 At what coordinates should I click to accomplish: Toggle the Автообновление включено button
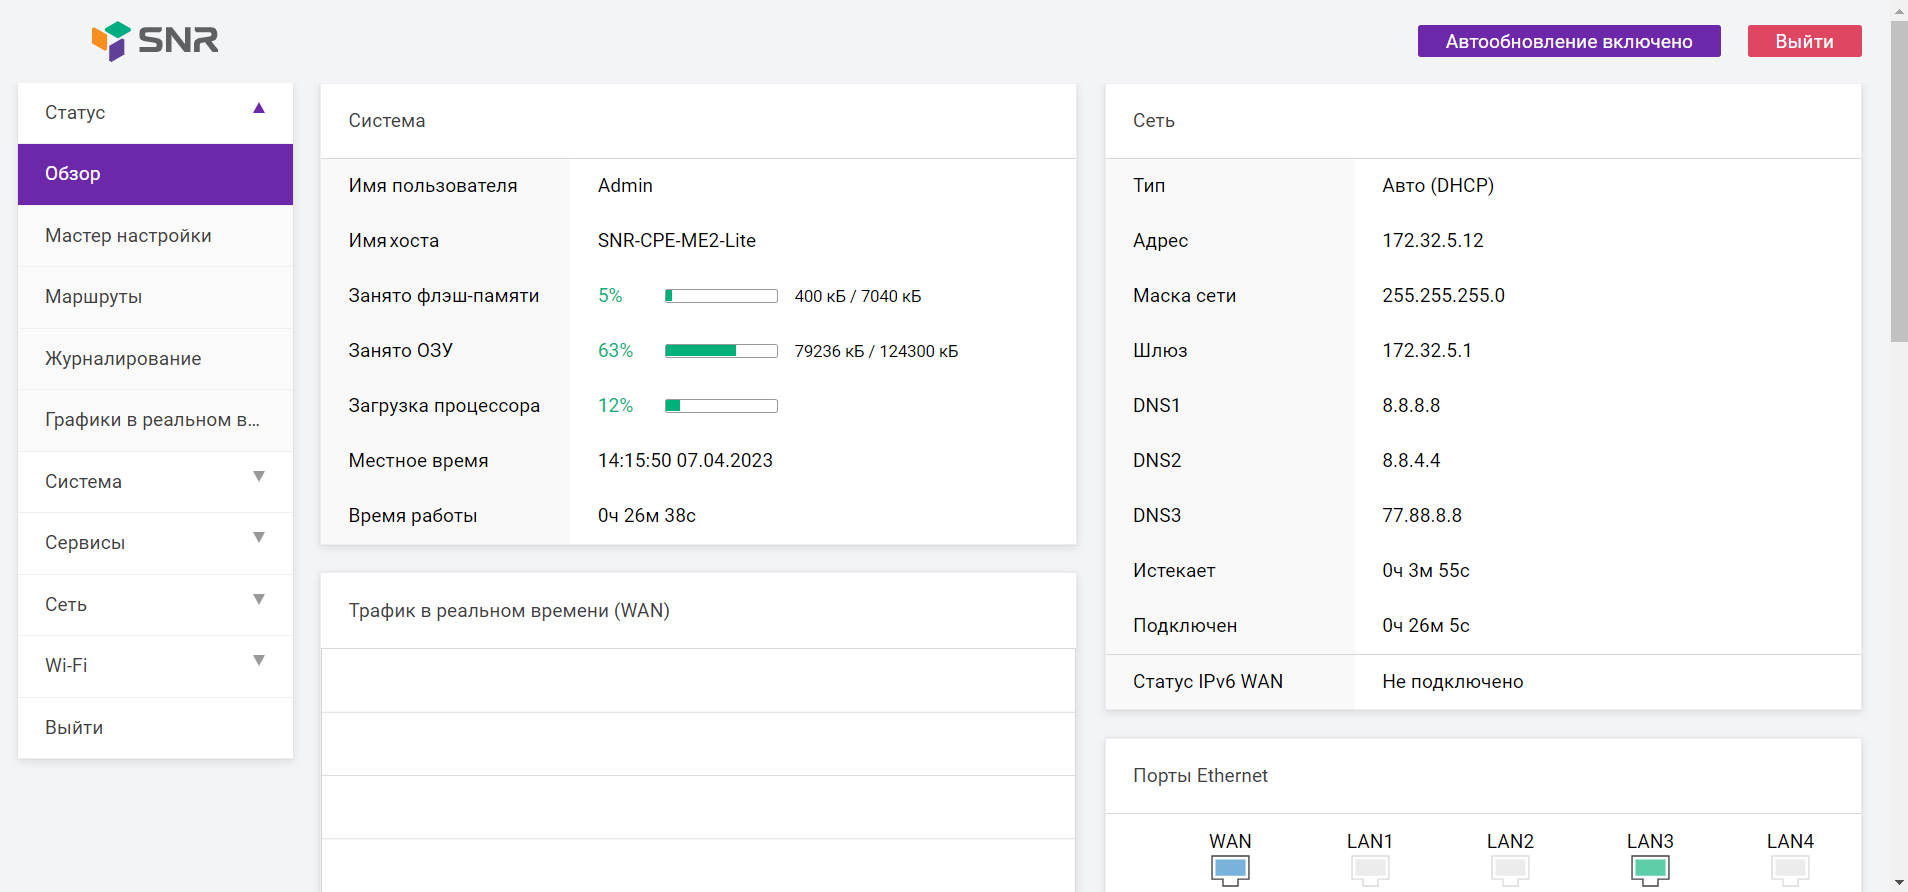[x=1568, y=41]
